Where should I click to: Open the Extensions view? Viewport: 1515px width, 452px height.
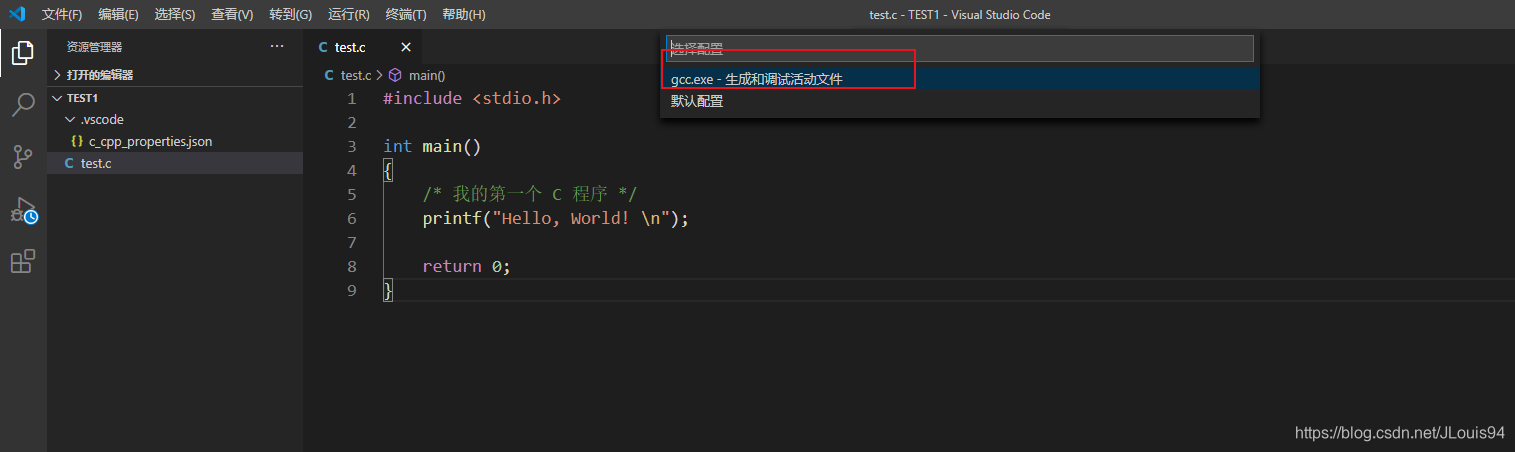coord(23,262)
